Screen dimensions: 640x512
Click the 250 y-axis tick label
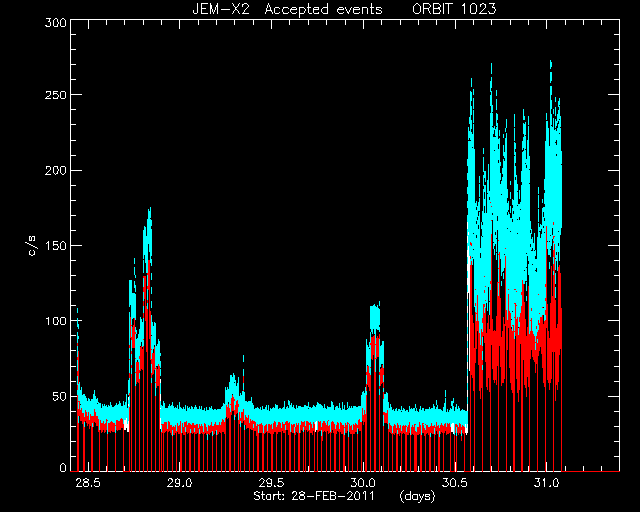point(56,95)
